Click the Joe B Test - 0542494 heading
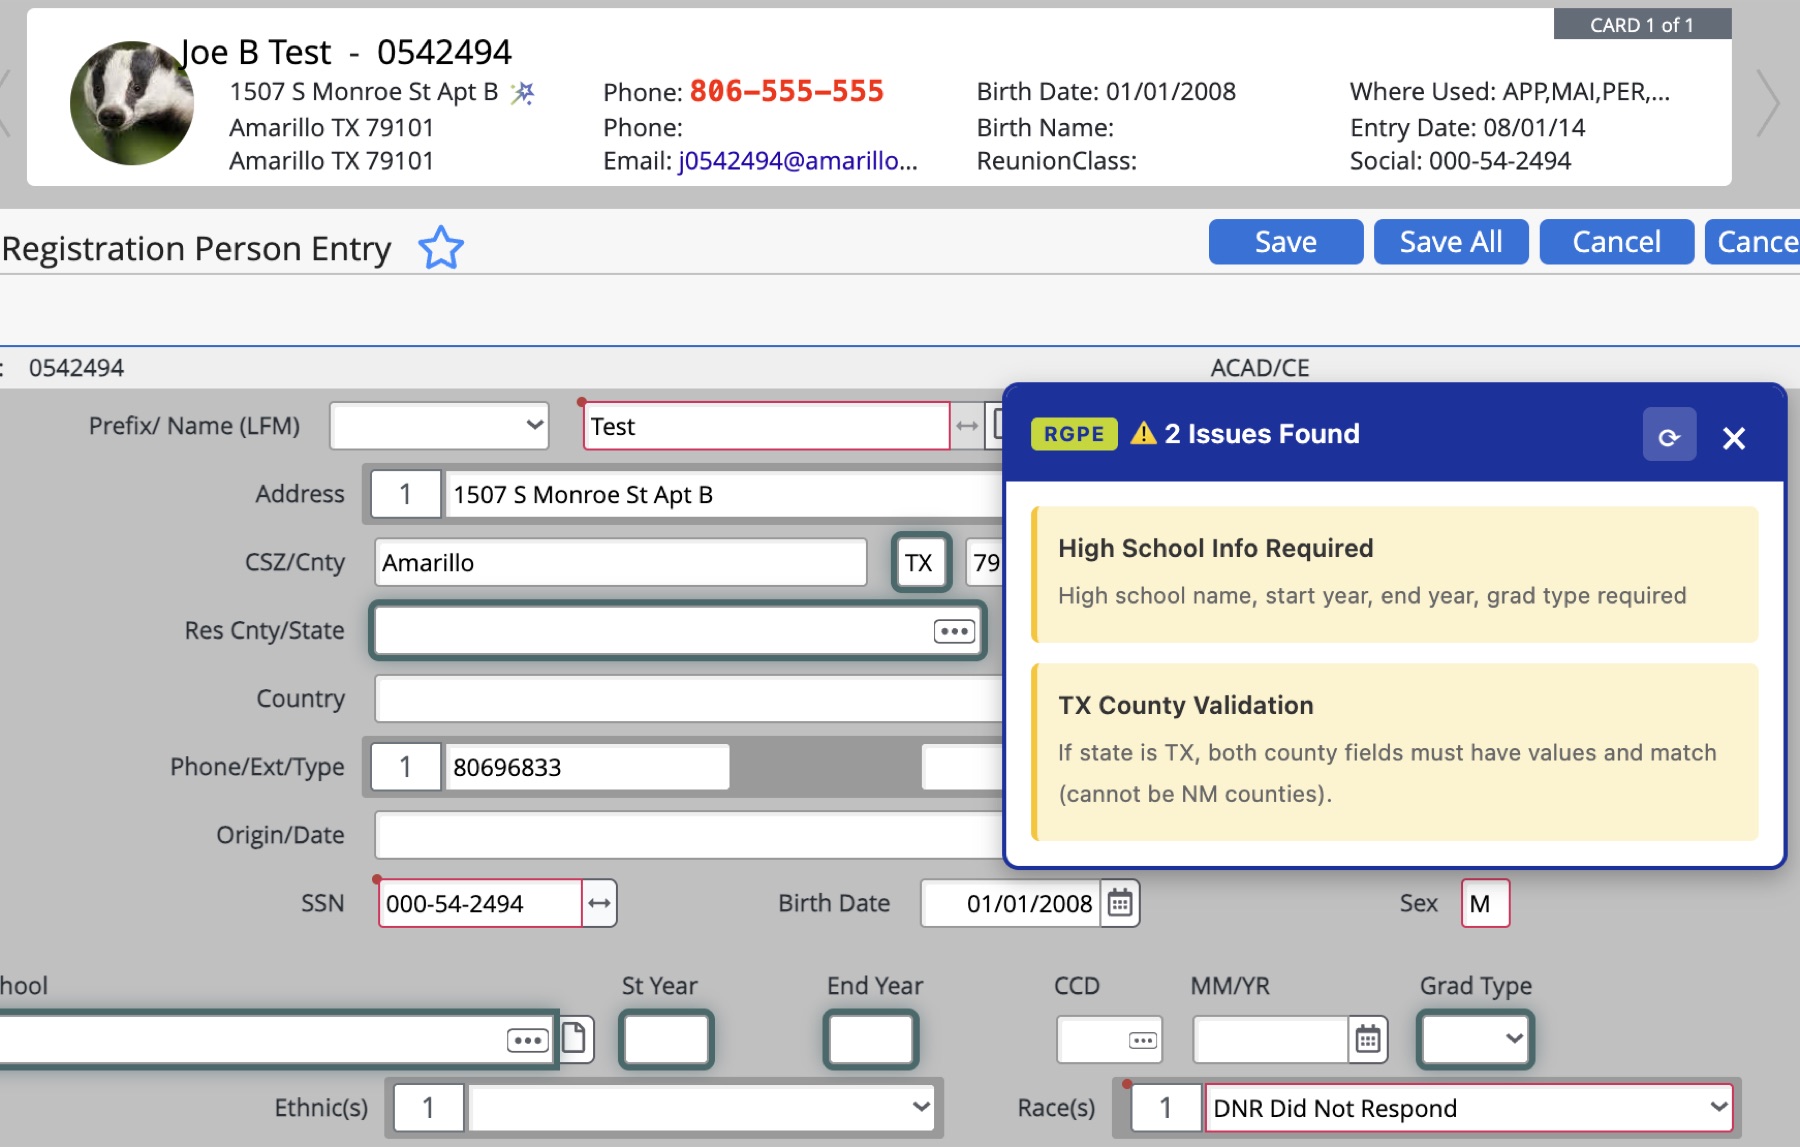The height and width of the screenshot is (1147, 1800). pos(346,52)
